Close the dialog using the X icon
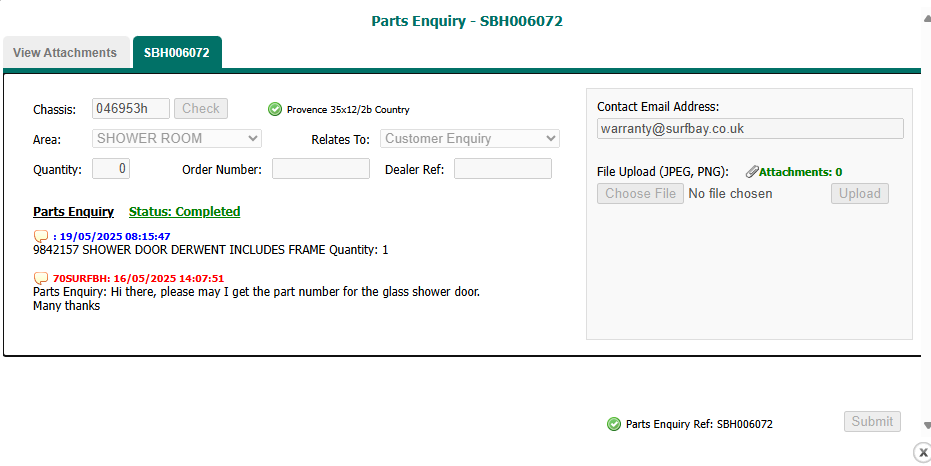931x466 pixels. coord(922,453)
